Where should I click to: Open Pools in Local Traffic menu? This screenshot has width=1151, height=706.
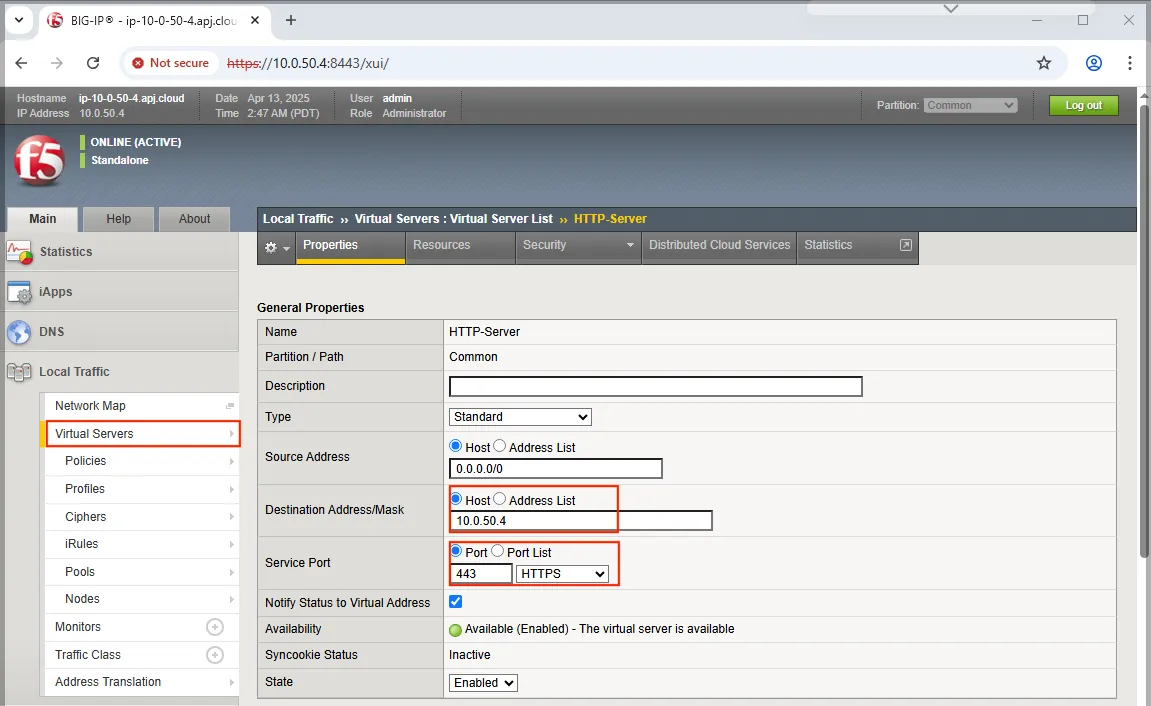[x=80, y=572]
